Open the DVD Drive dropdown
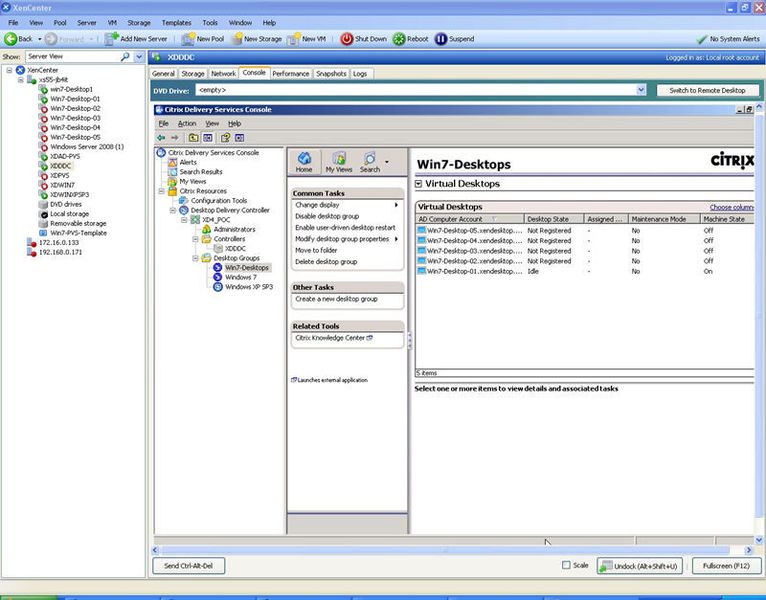This screenshot has height=600, width=766. [x=641, y=90]
